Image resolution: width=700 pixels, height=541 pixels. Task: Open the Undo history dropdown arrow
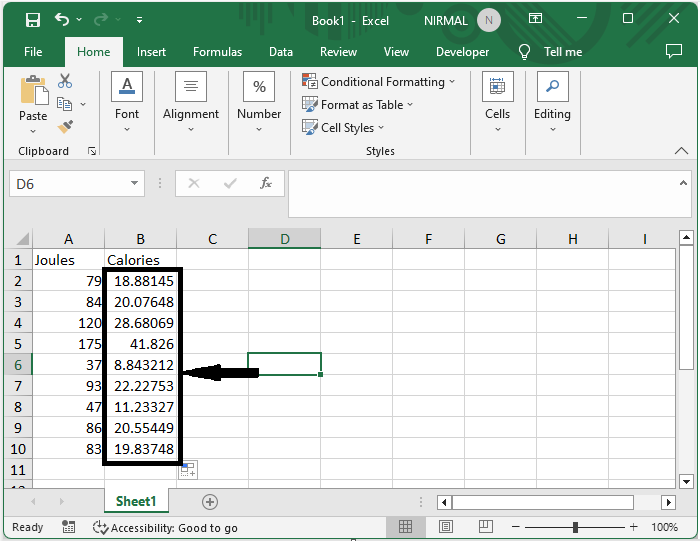[79, 20]
